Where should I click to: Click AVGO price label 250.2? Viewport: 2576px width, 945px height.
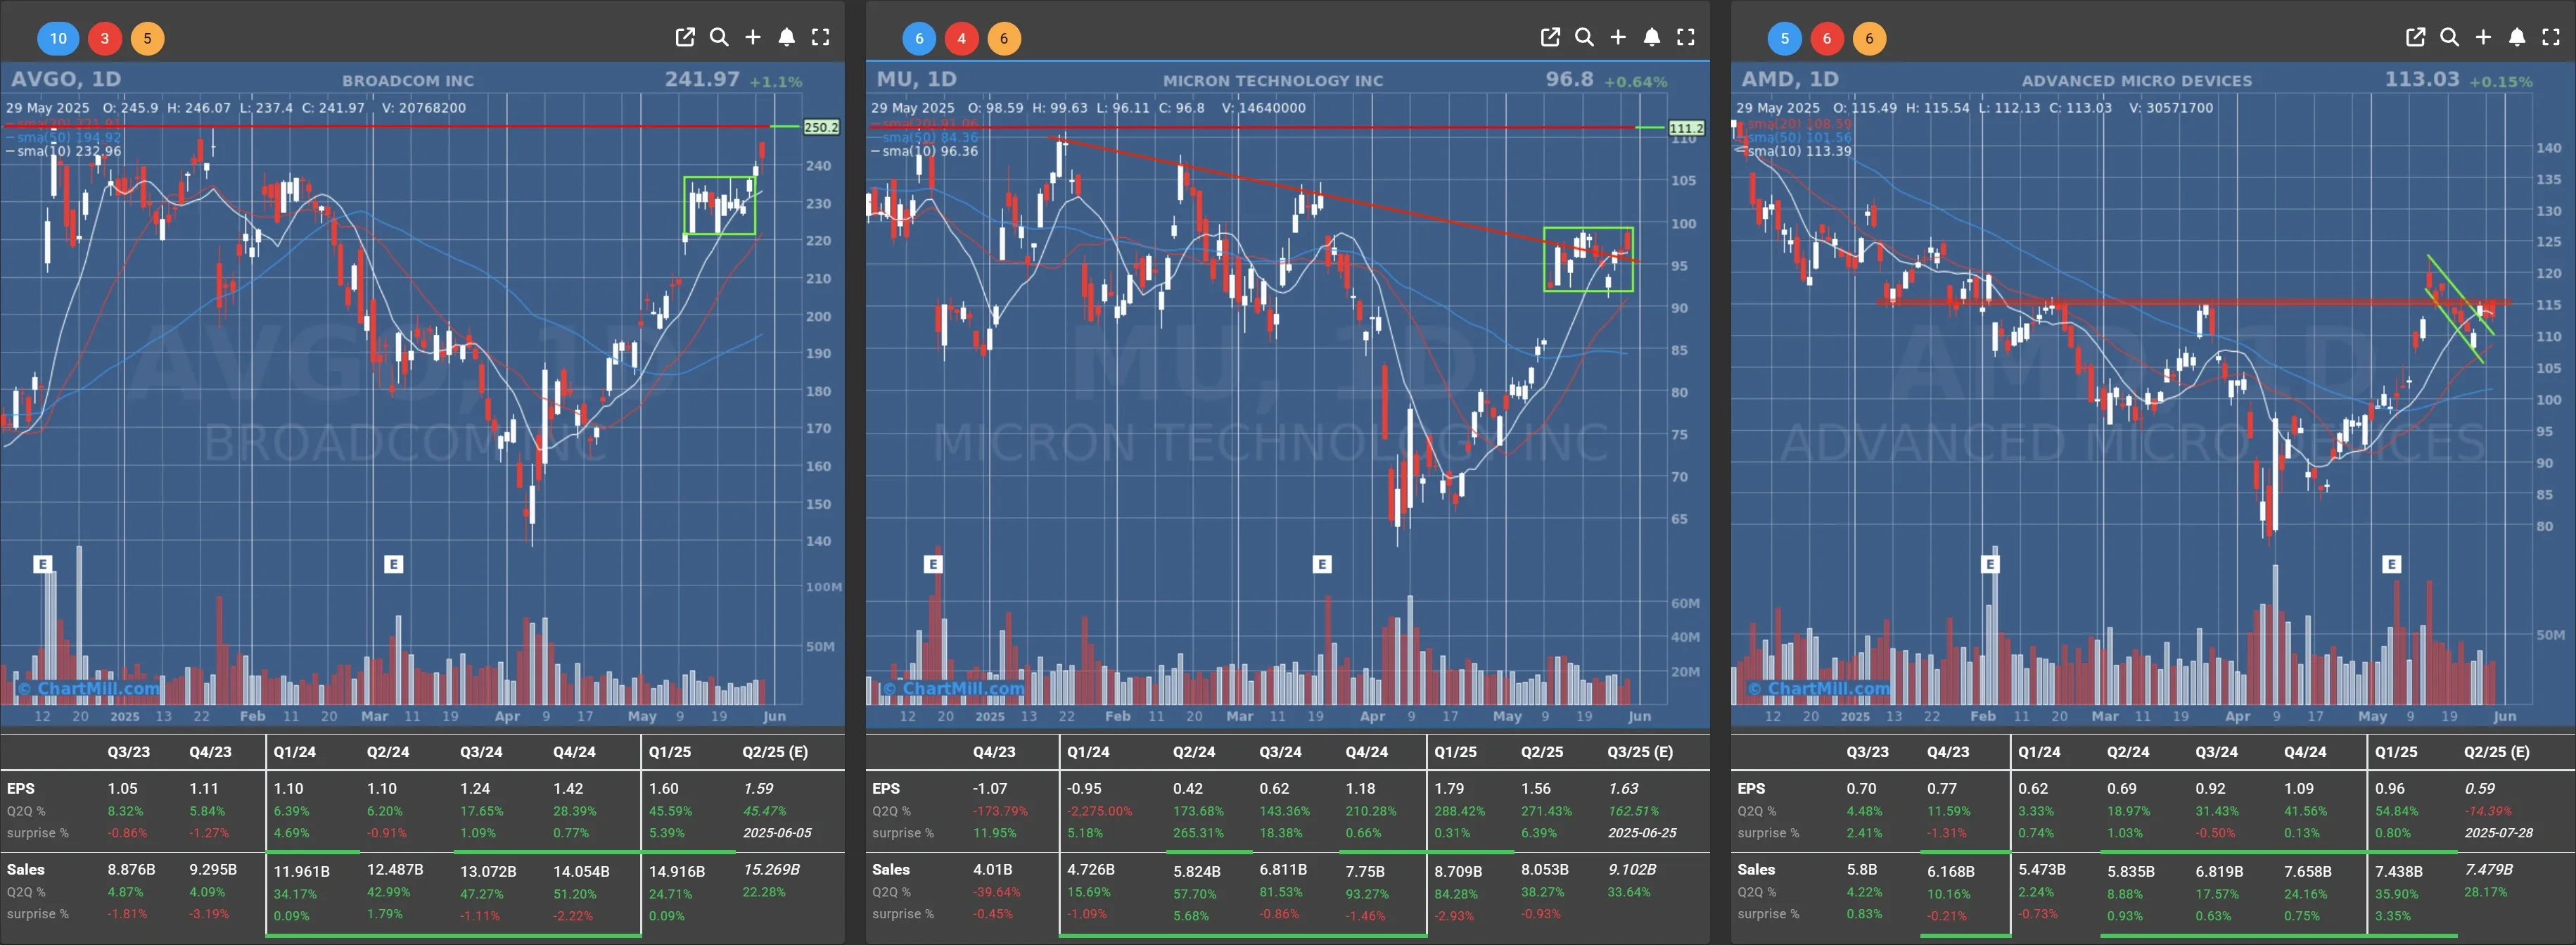pos(821,127)
